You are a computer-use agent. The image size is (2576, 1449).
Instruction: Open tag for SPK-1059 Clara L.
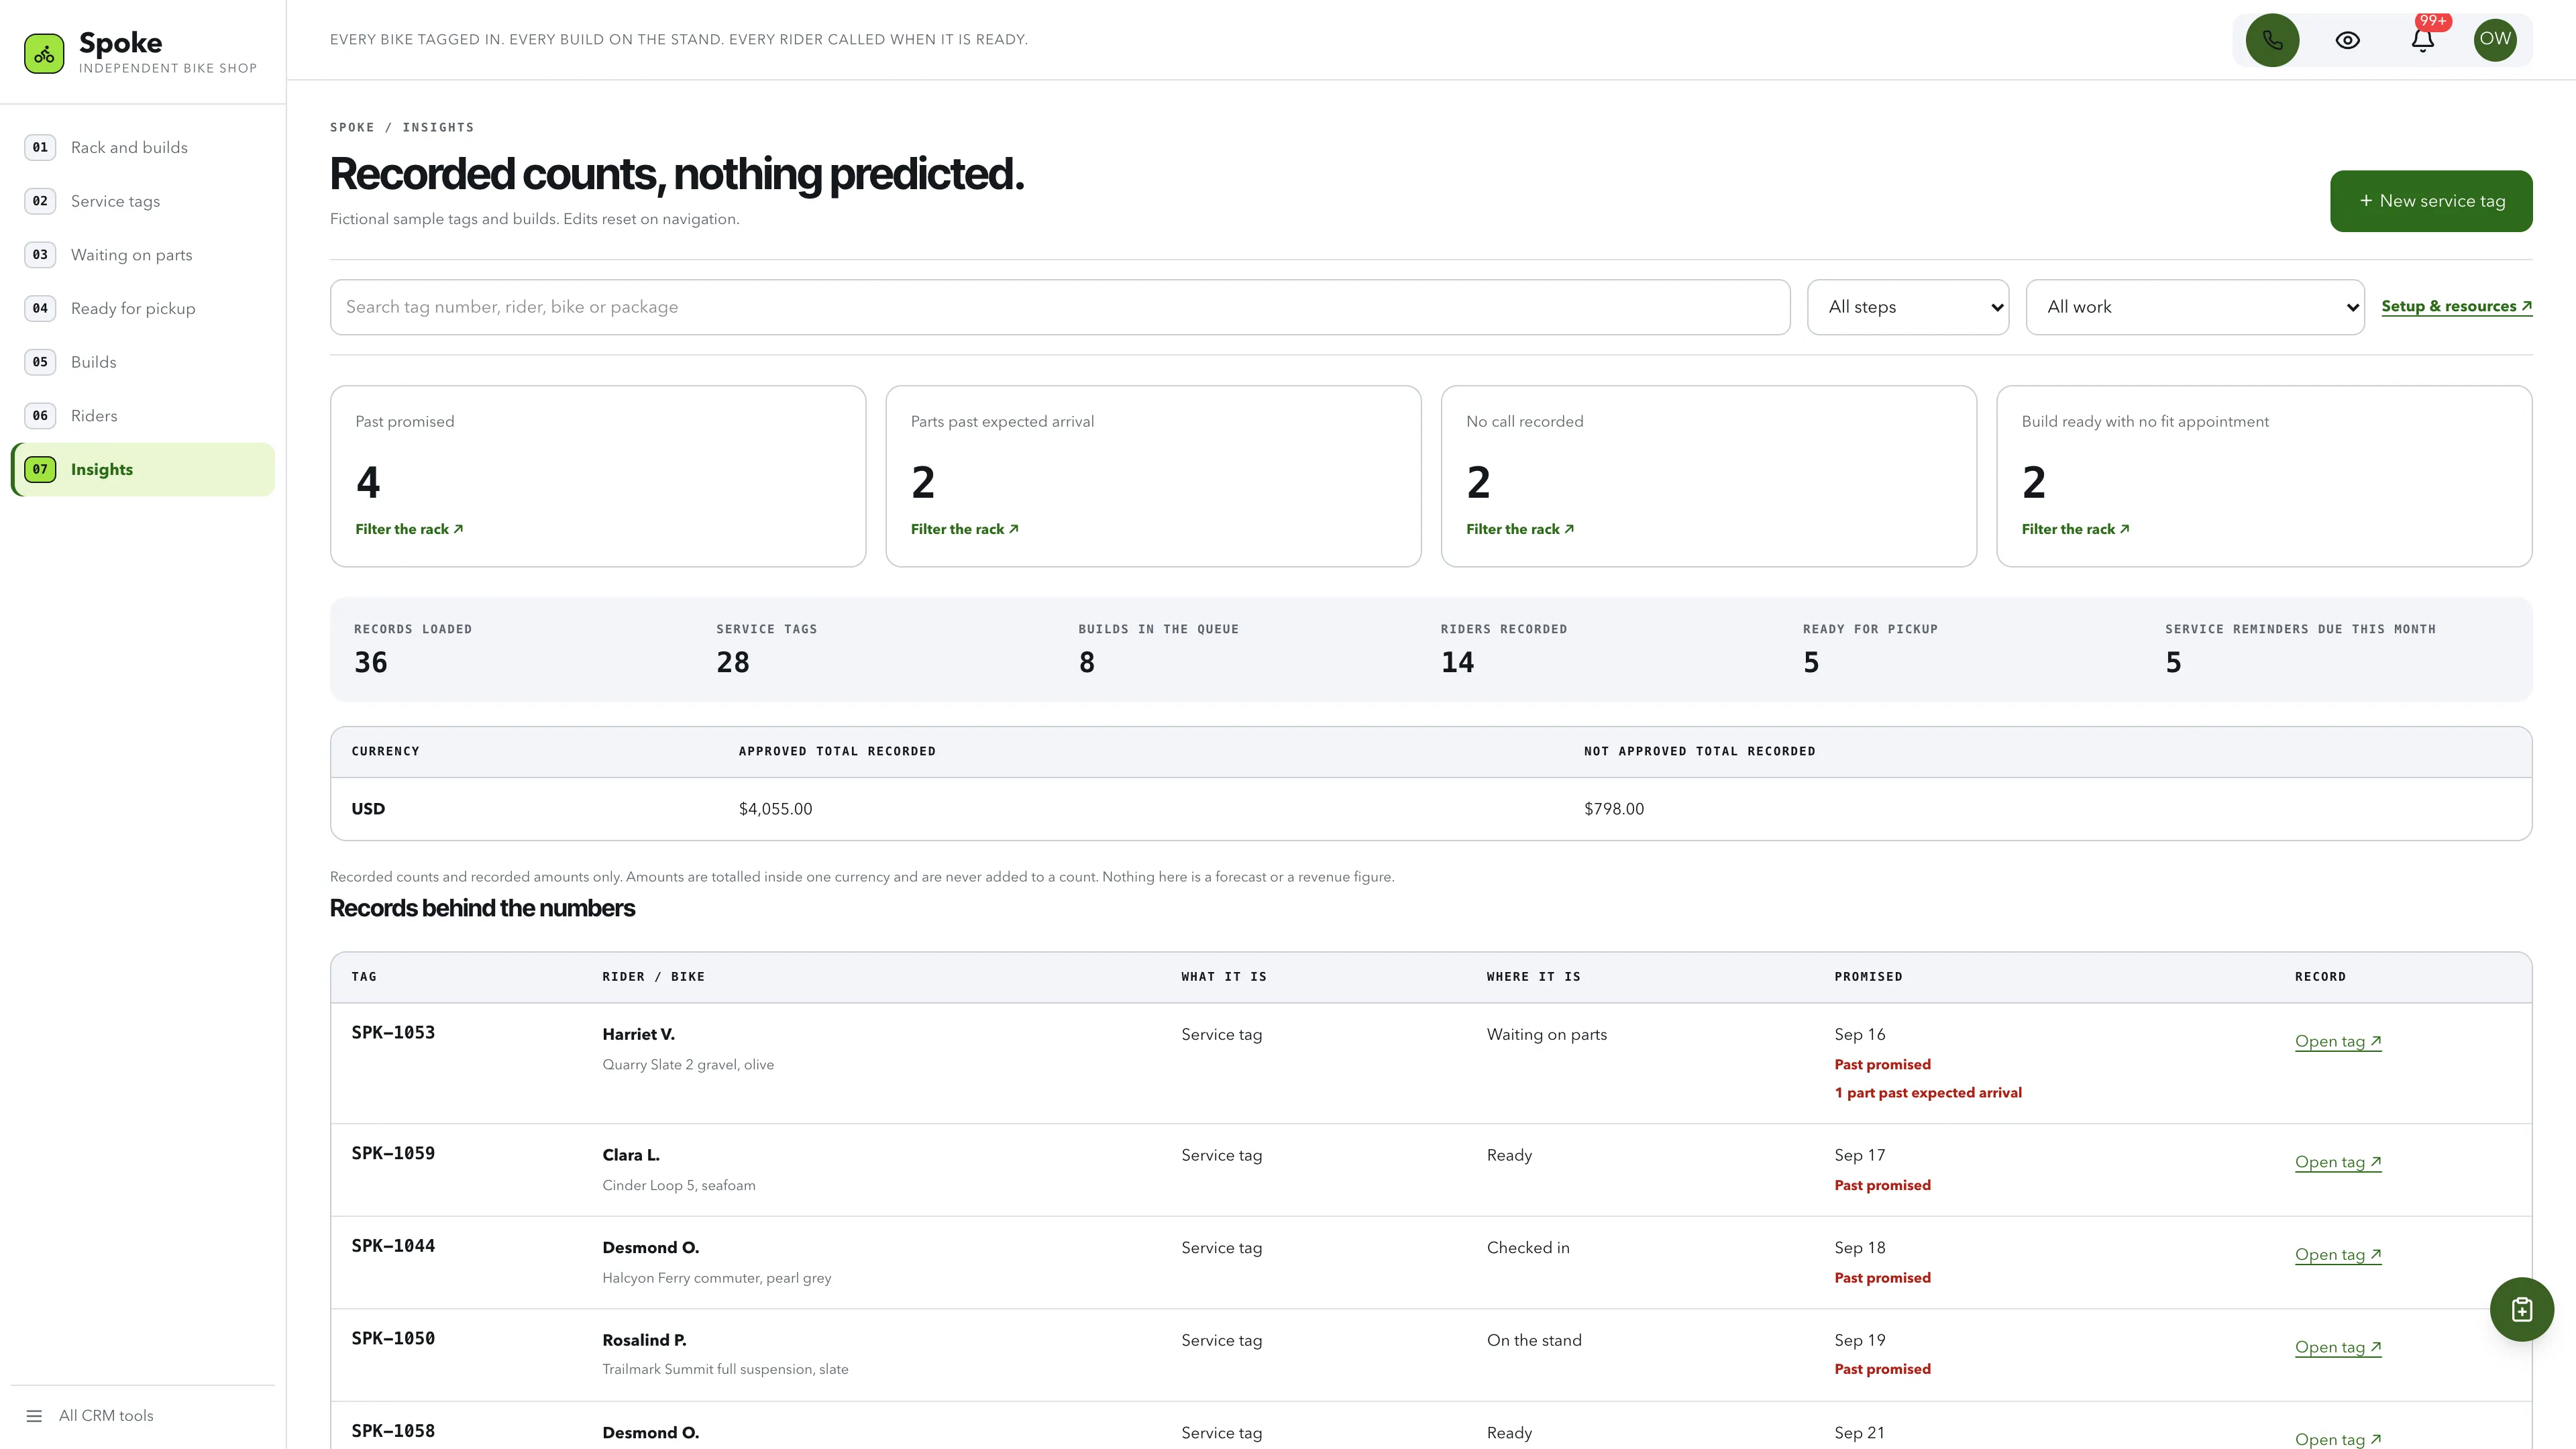coord(2338,1162)
